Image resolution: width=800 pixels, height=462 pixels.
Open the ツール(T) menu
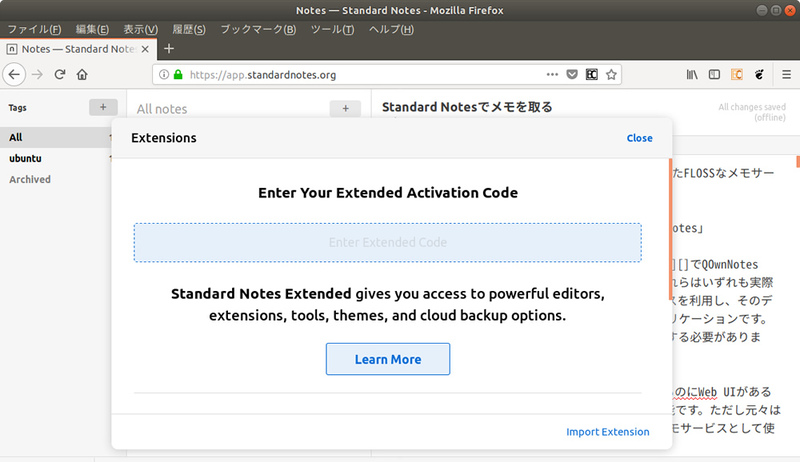[x=333, y=29]
